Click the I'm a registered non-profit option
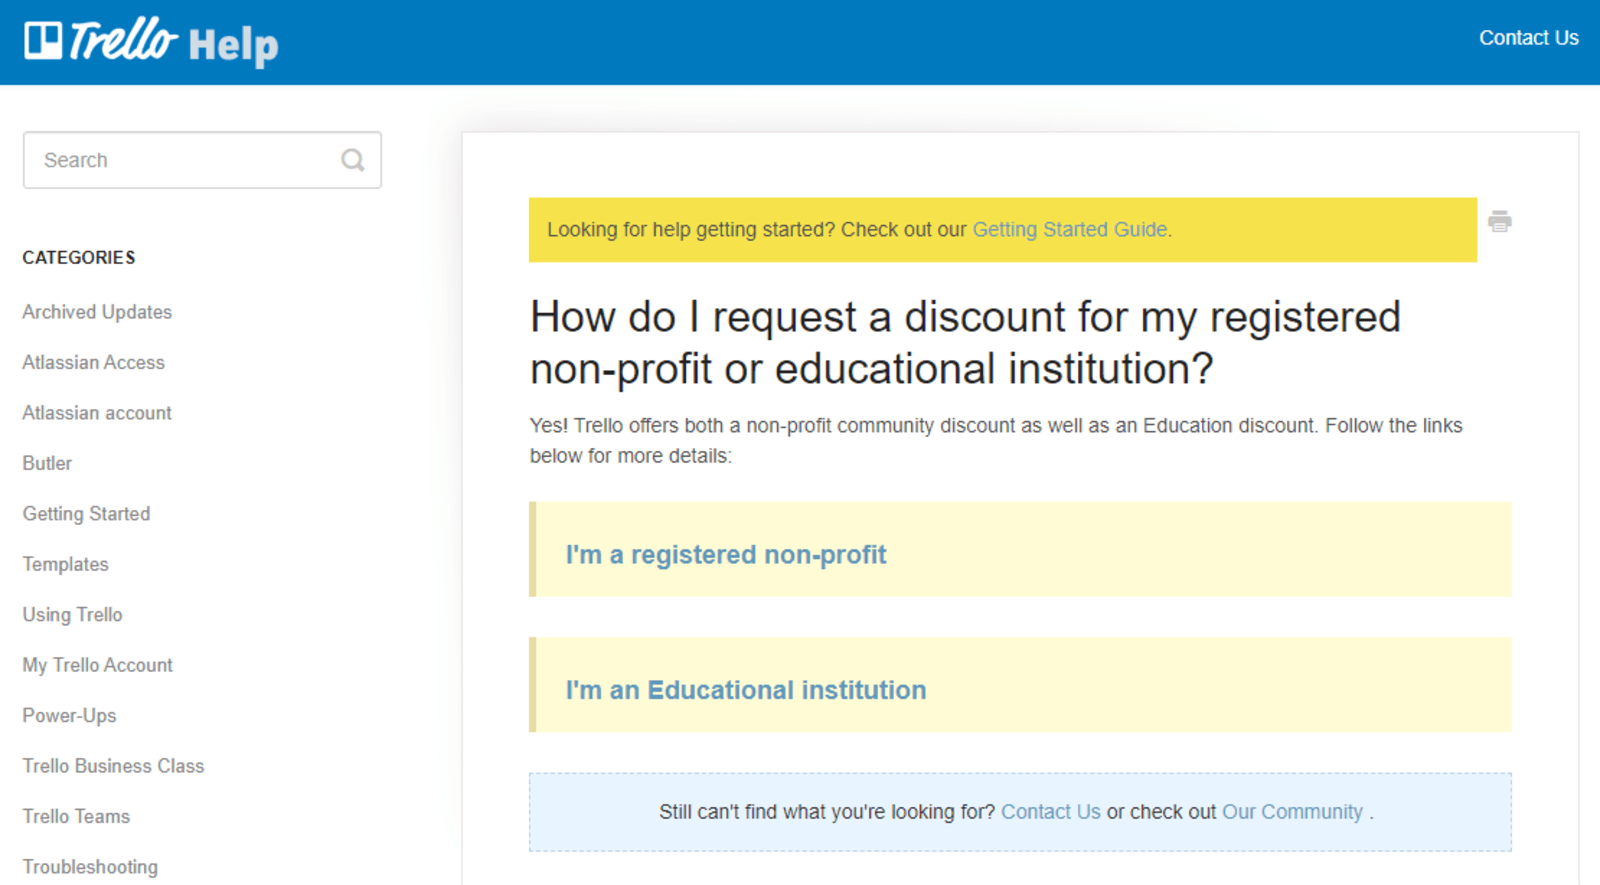The width and height of the screenshot is (1600, 885). coord(727,553)
